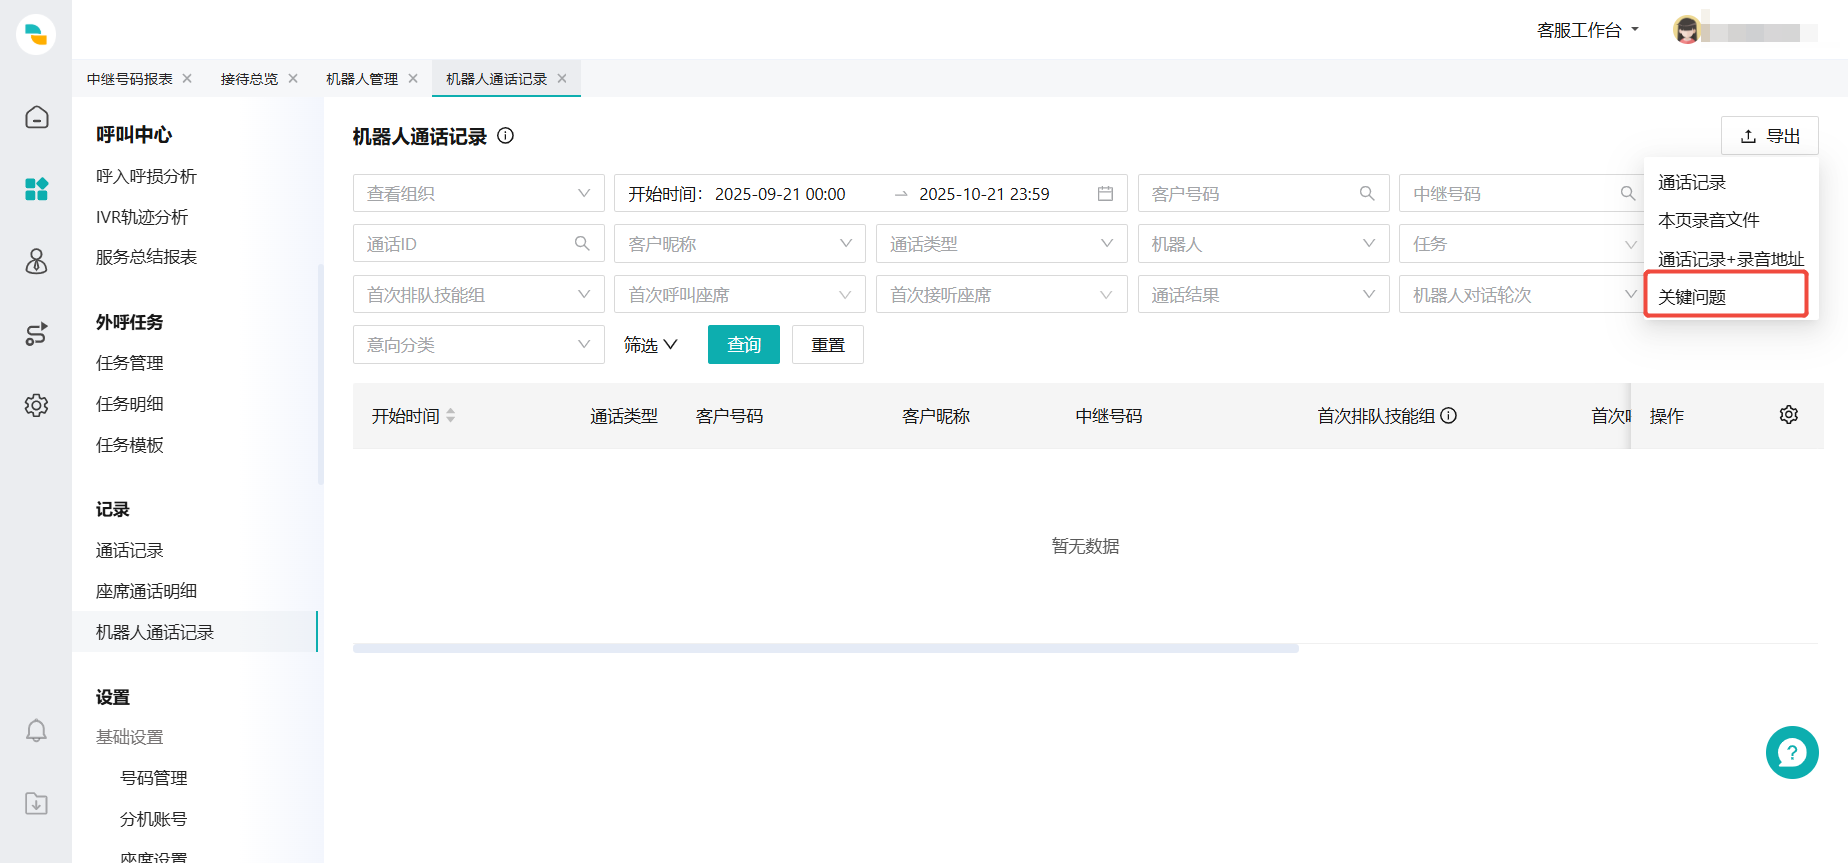This screenshot has height=863, width=1848.
Task: Open the notification bell icon
Action: (37, 731)
